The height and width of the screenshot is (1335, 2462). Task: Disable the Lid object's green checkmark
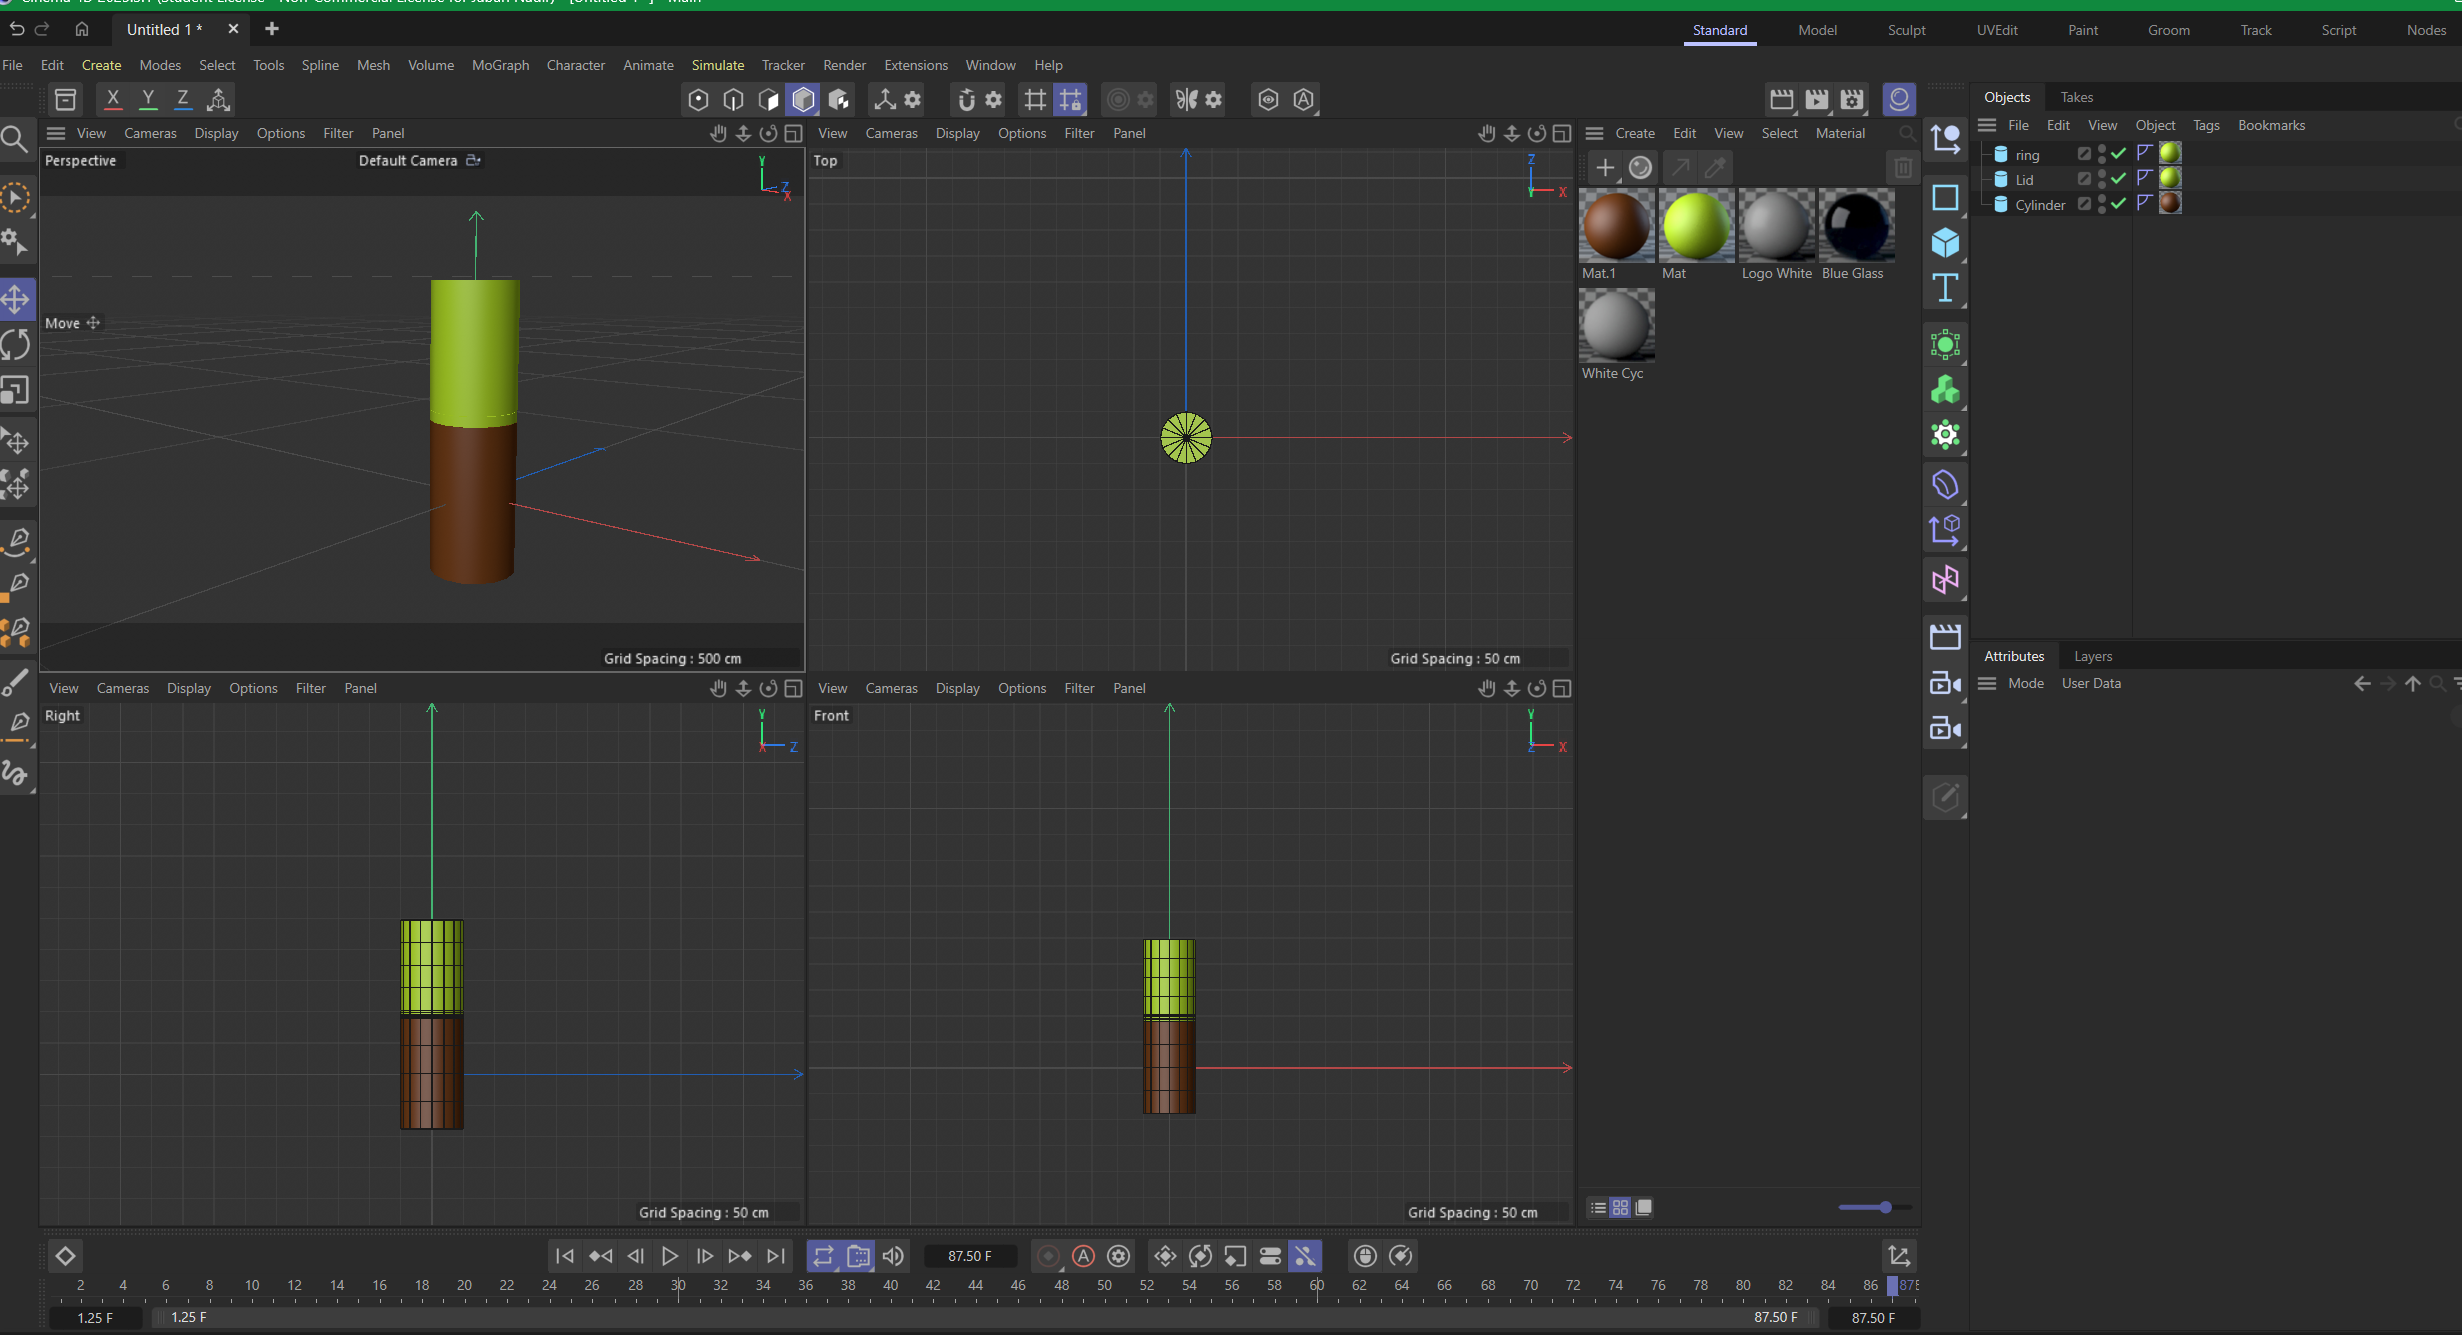(2118, 179)
